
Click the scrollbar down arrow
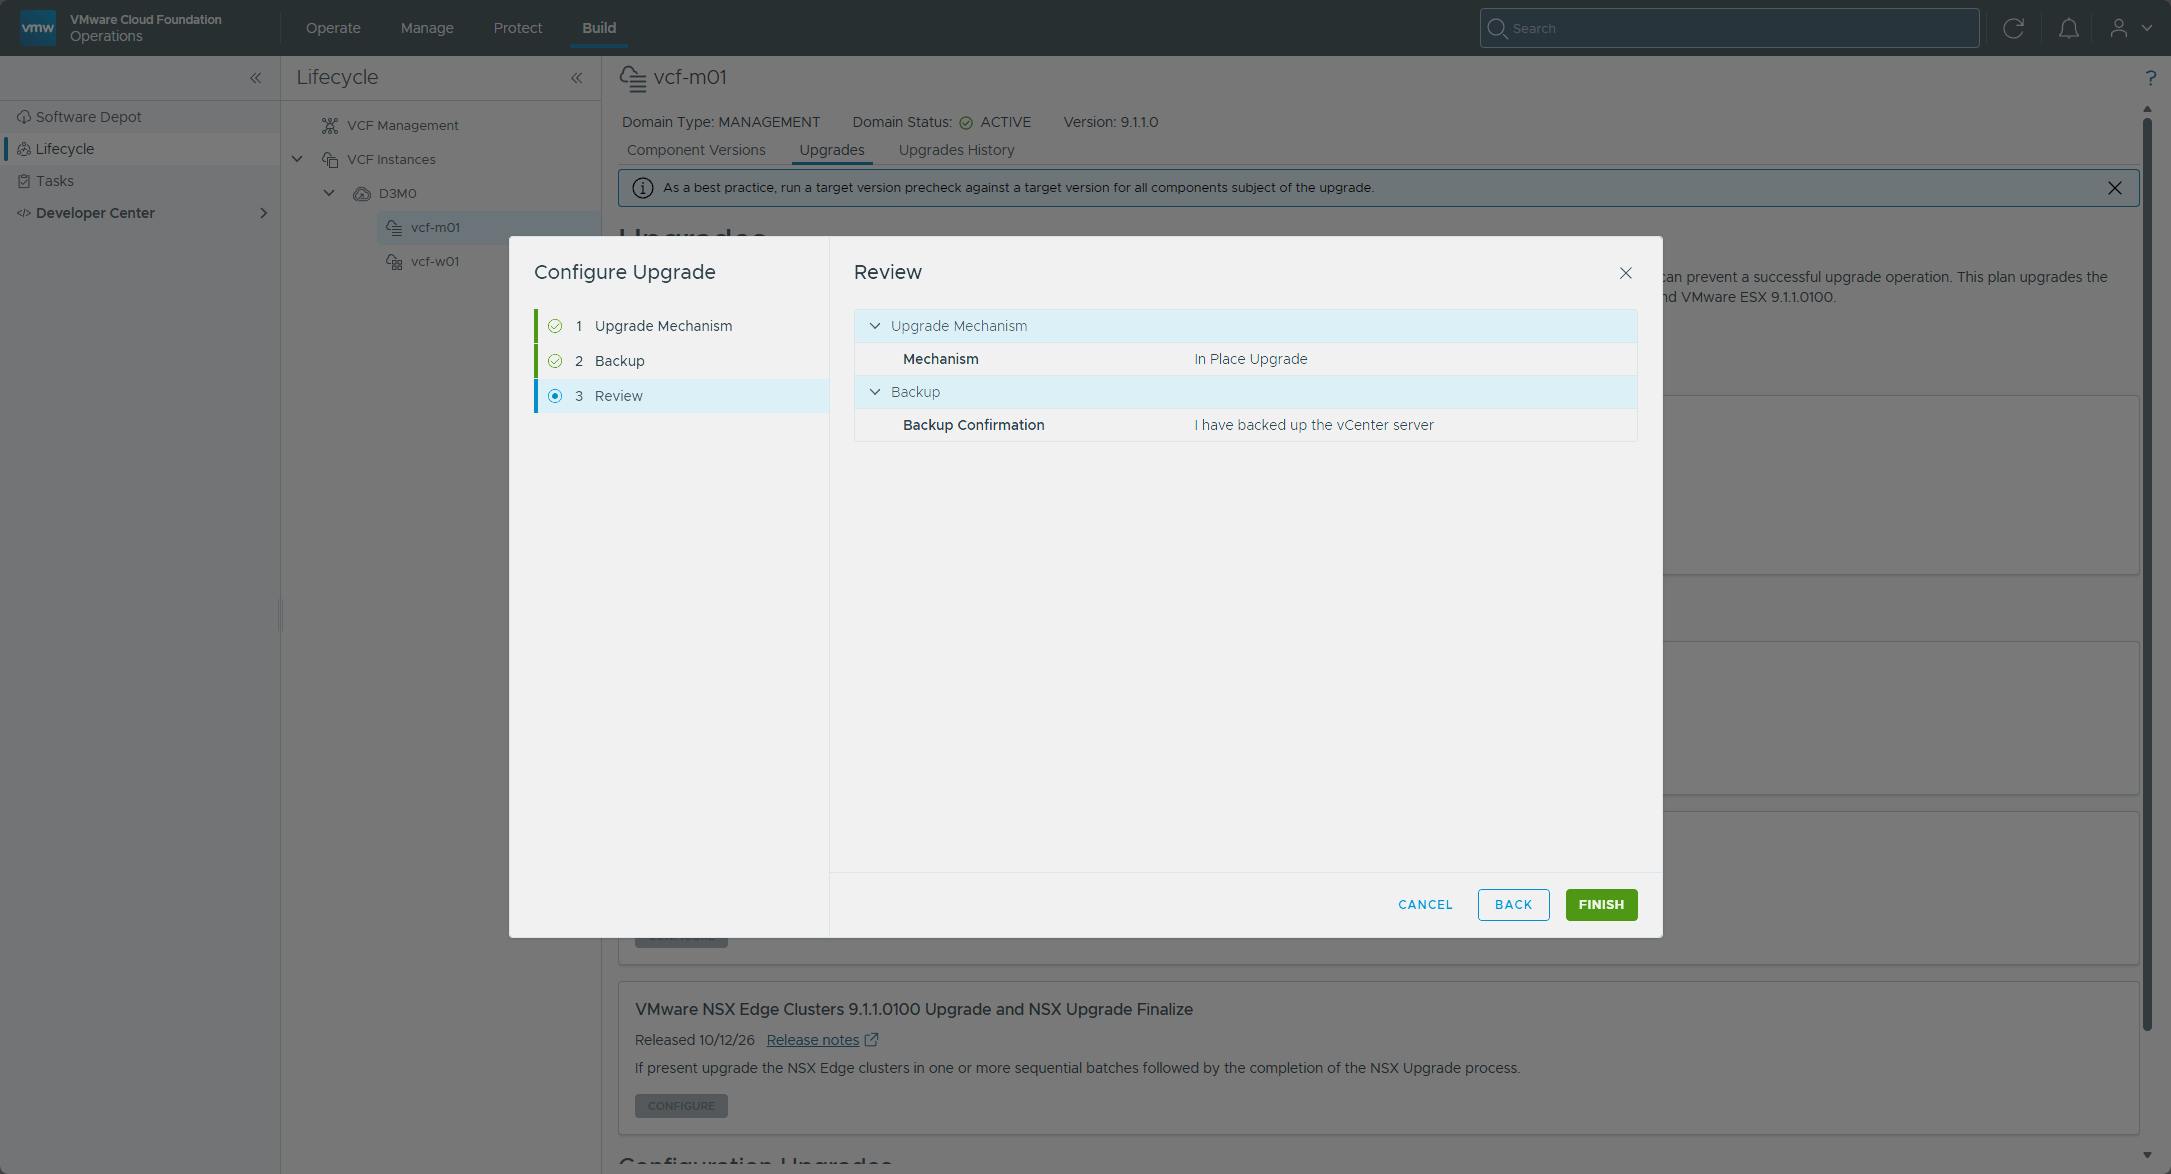[x=2147, y=1155]
